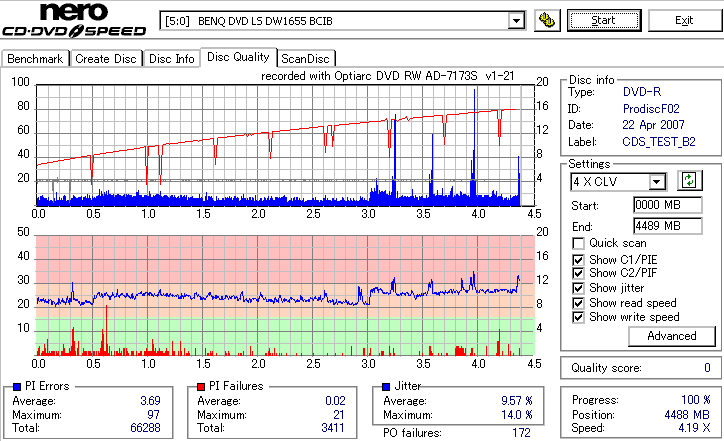This screenshot has height=441, width=724.
Task: Click the green refresh speed icon
Action: click(x=689, y=181)
